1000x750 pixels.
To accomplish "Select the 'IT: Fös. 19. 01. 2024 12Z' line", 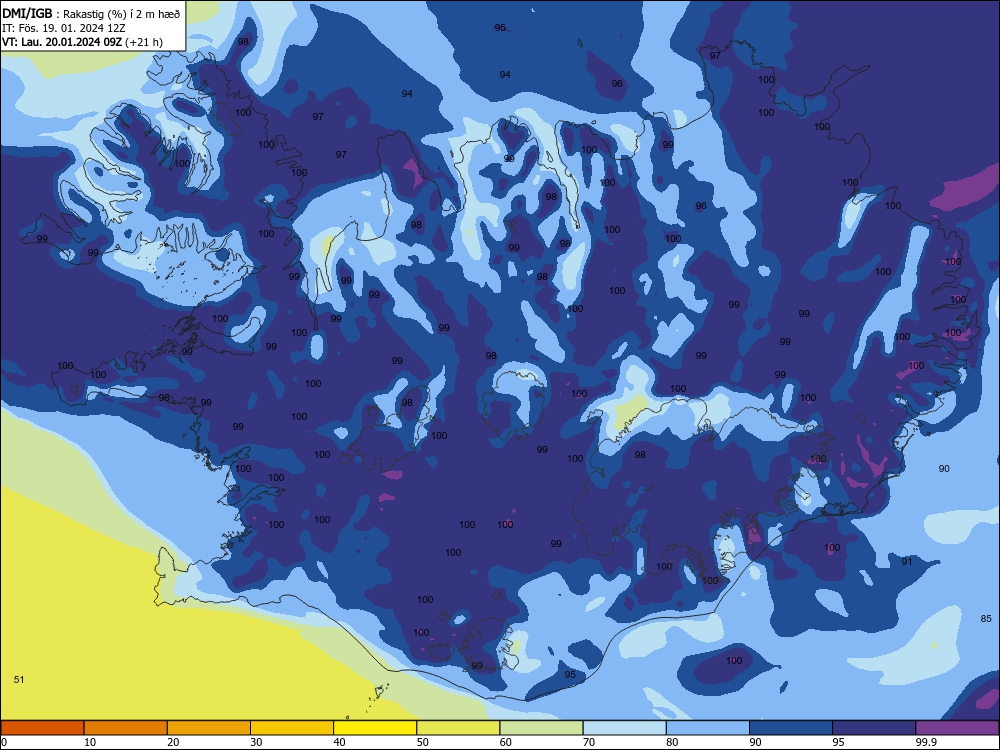I will pos(64,28).
